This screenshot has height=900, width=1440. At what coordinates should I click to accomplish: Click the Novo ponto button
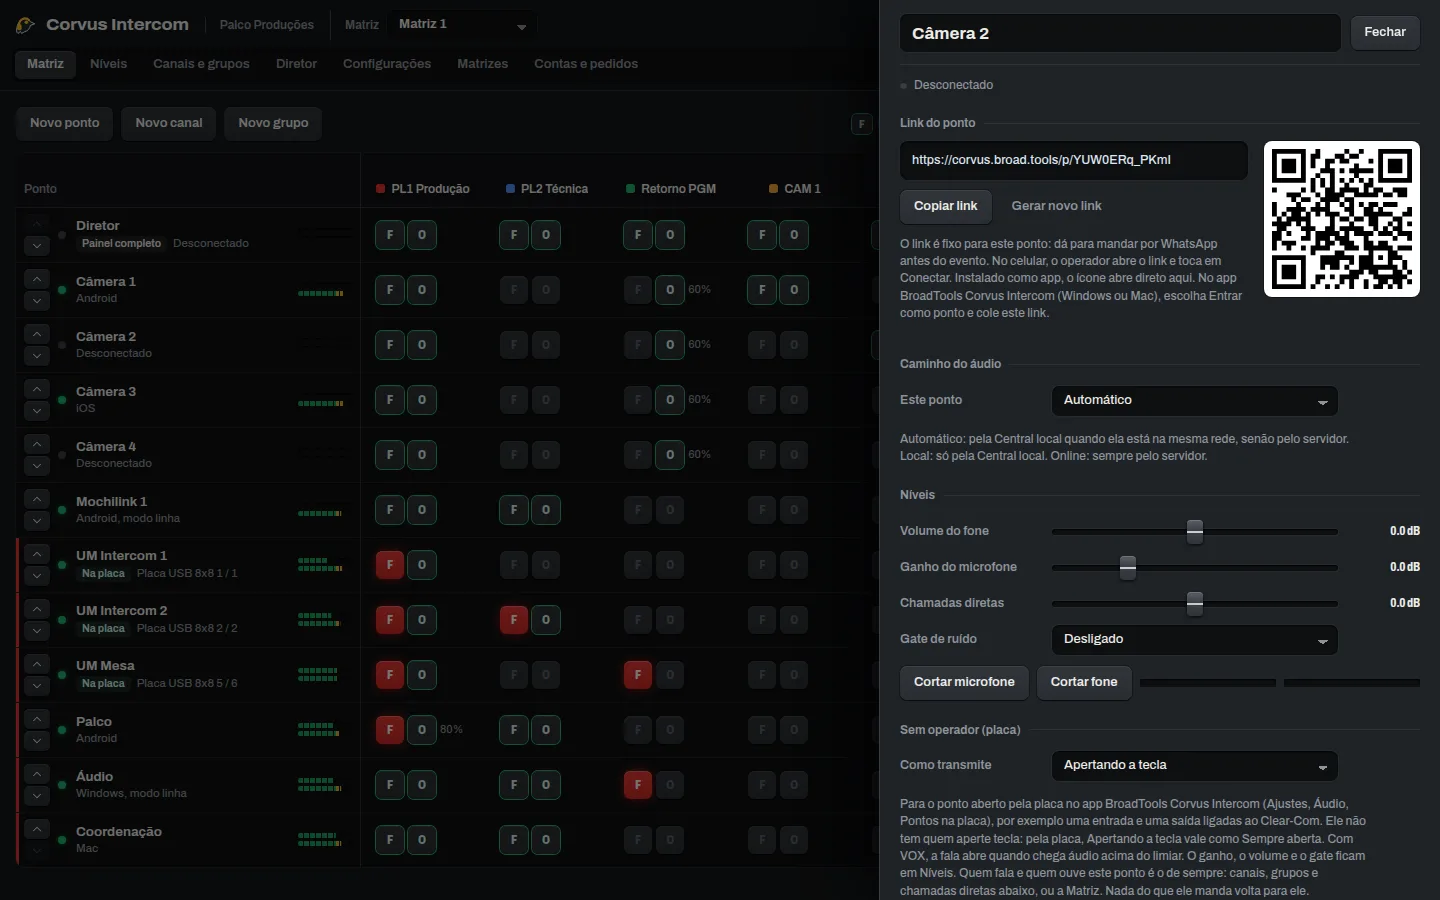pyautogui.click(x=65, y=123)
